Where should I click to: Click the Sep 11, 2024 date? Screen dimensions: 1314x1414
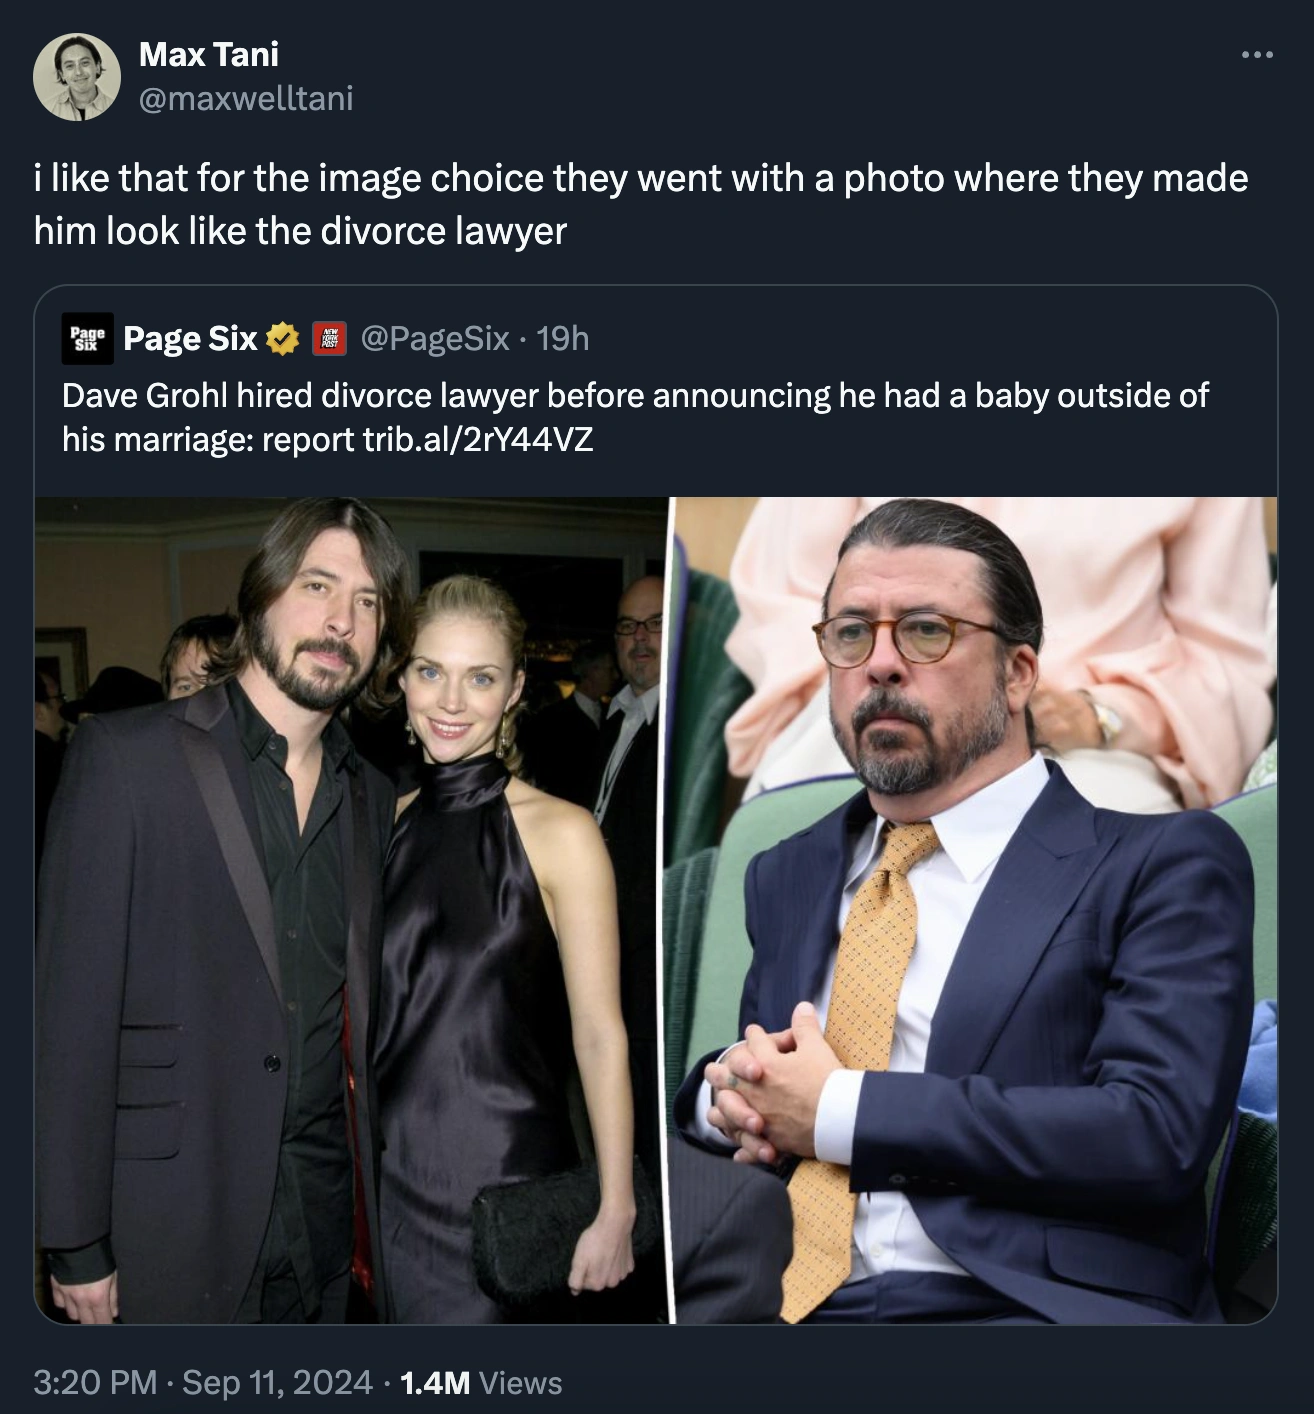pos(277,1383)
